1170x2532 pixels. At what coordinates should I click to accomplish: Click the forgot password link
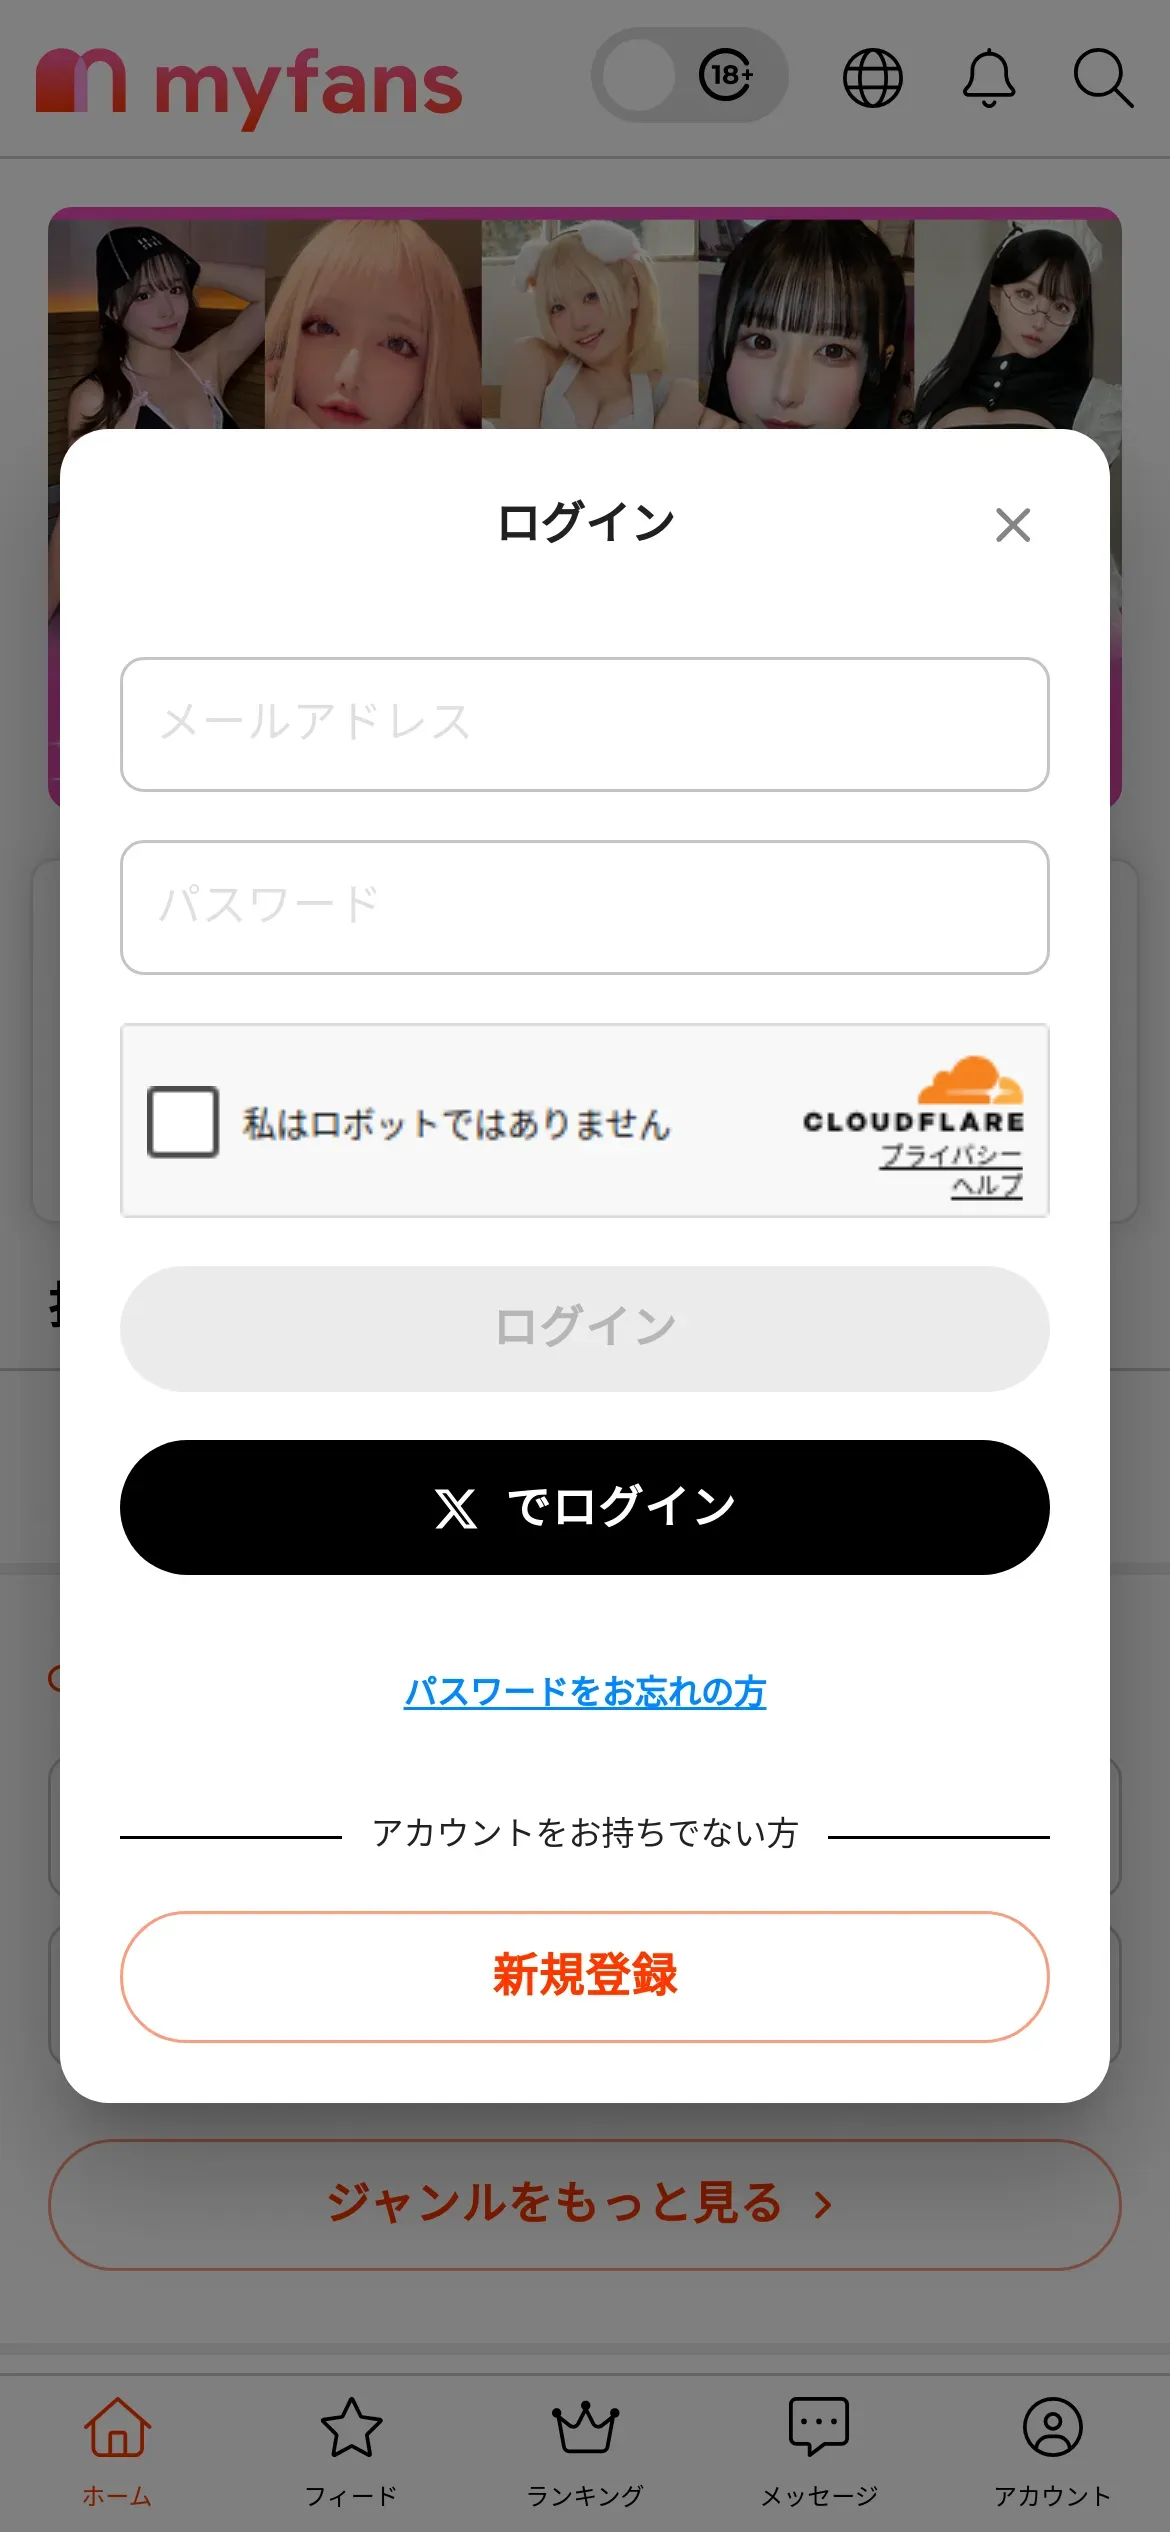click(x=584, y=1692)
